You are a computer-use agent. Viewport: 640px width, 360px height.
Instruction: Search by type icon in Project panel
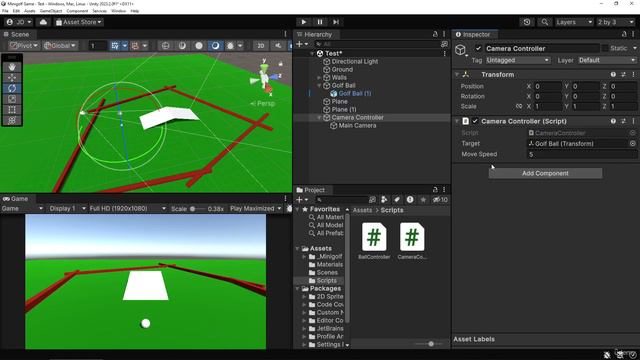[384, 200]
